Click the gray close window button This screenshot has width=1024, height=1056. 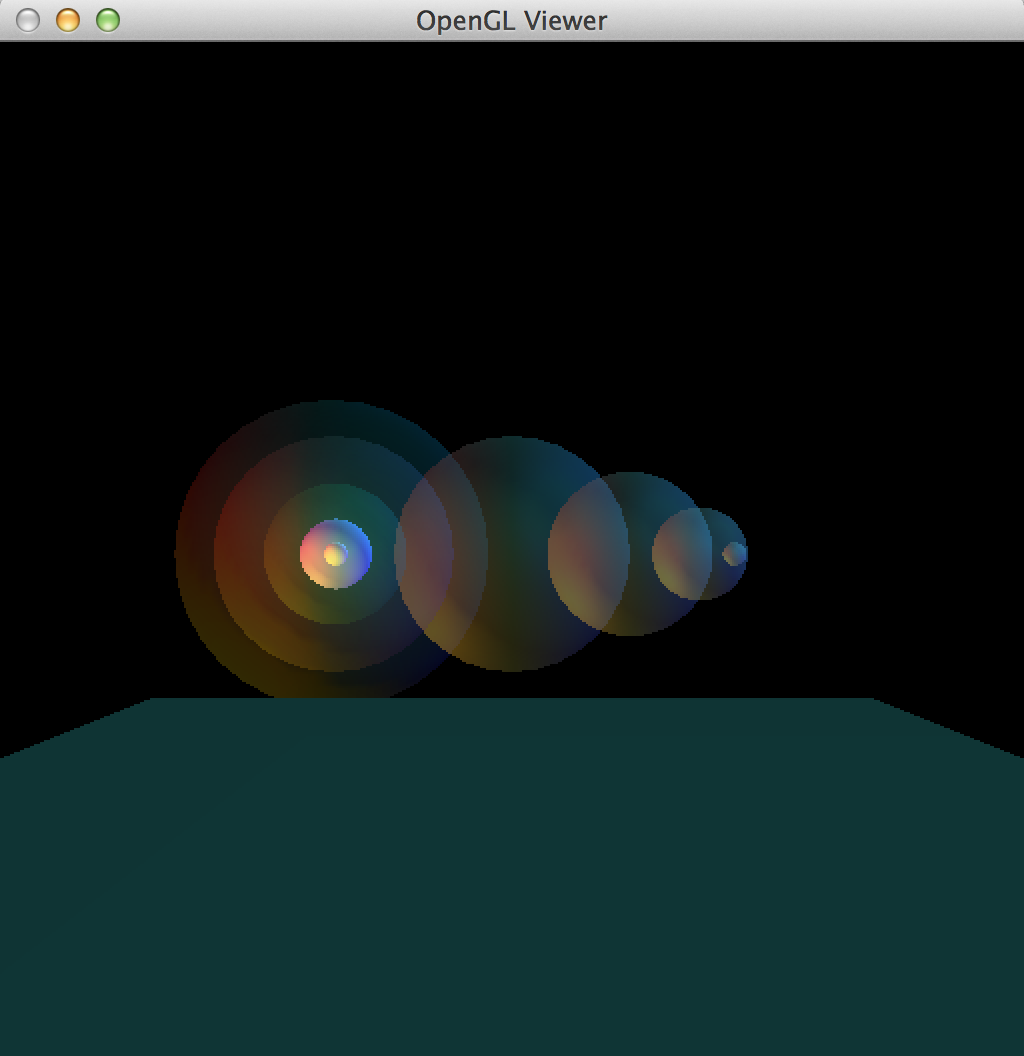click(x=28, y=20)
